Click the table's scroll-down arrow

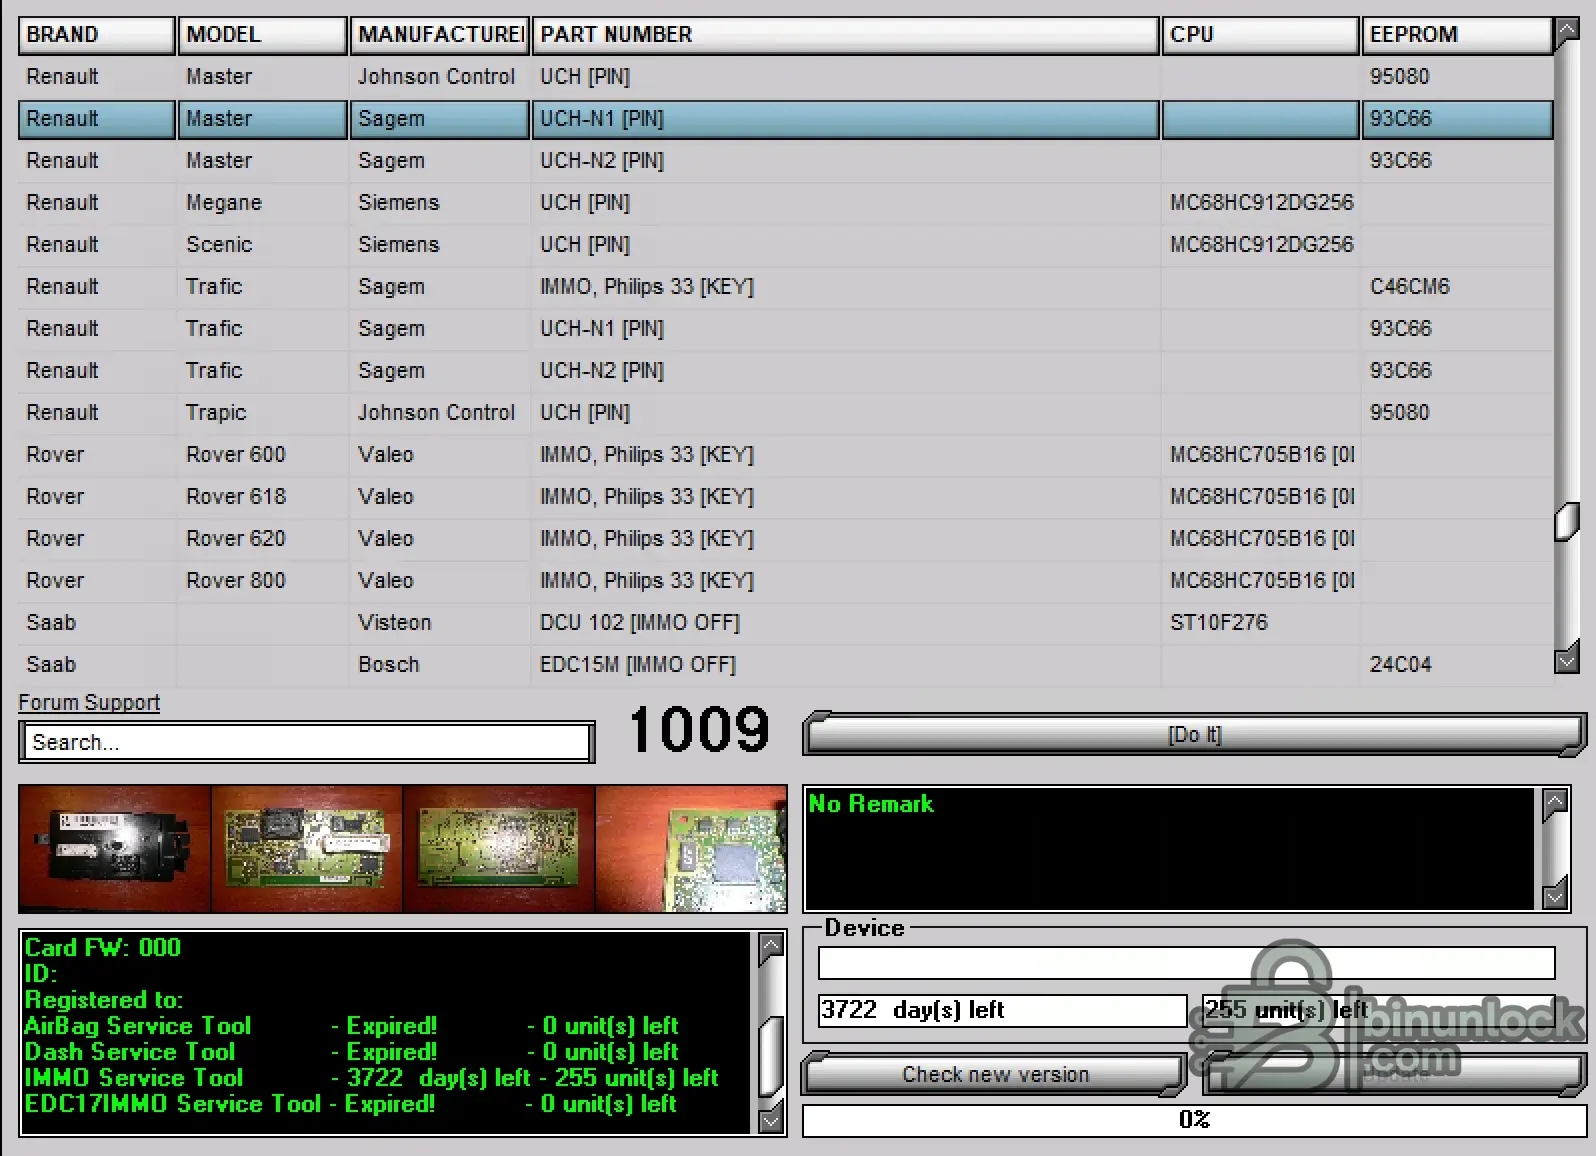click(1567, 657)
